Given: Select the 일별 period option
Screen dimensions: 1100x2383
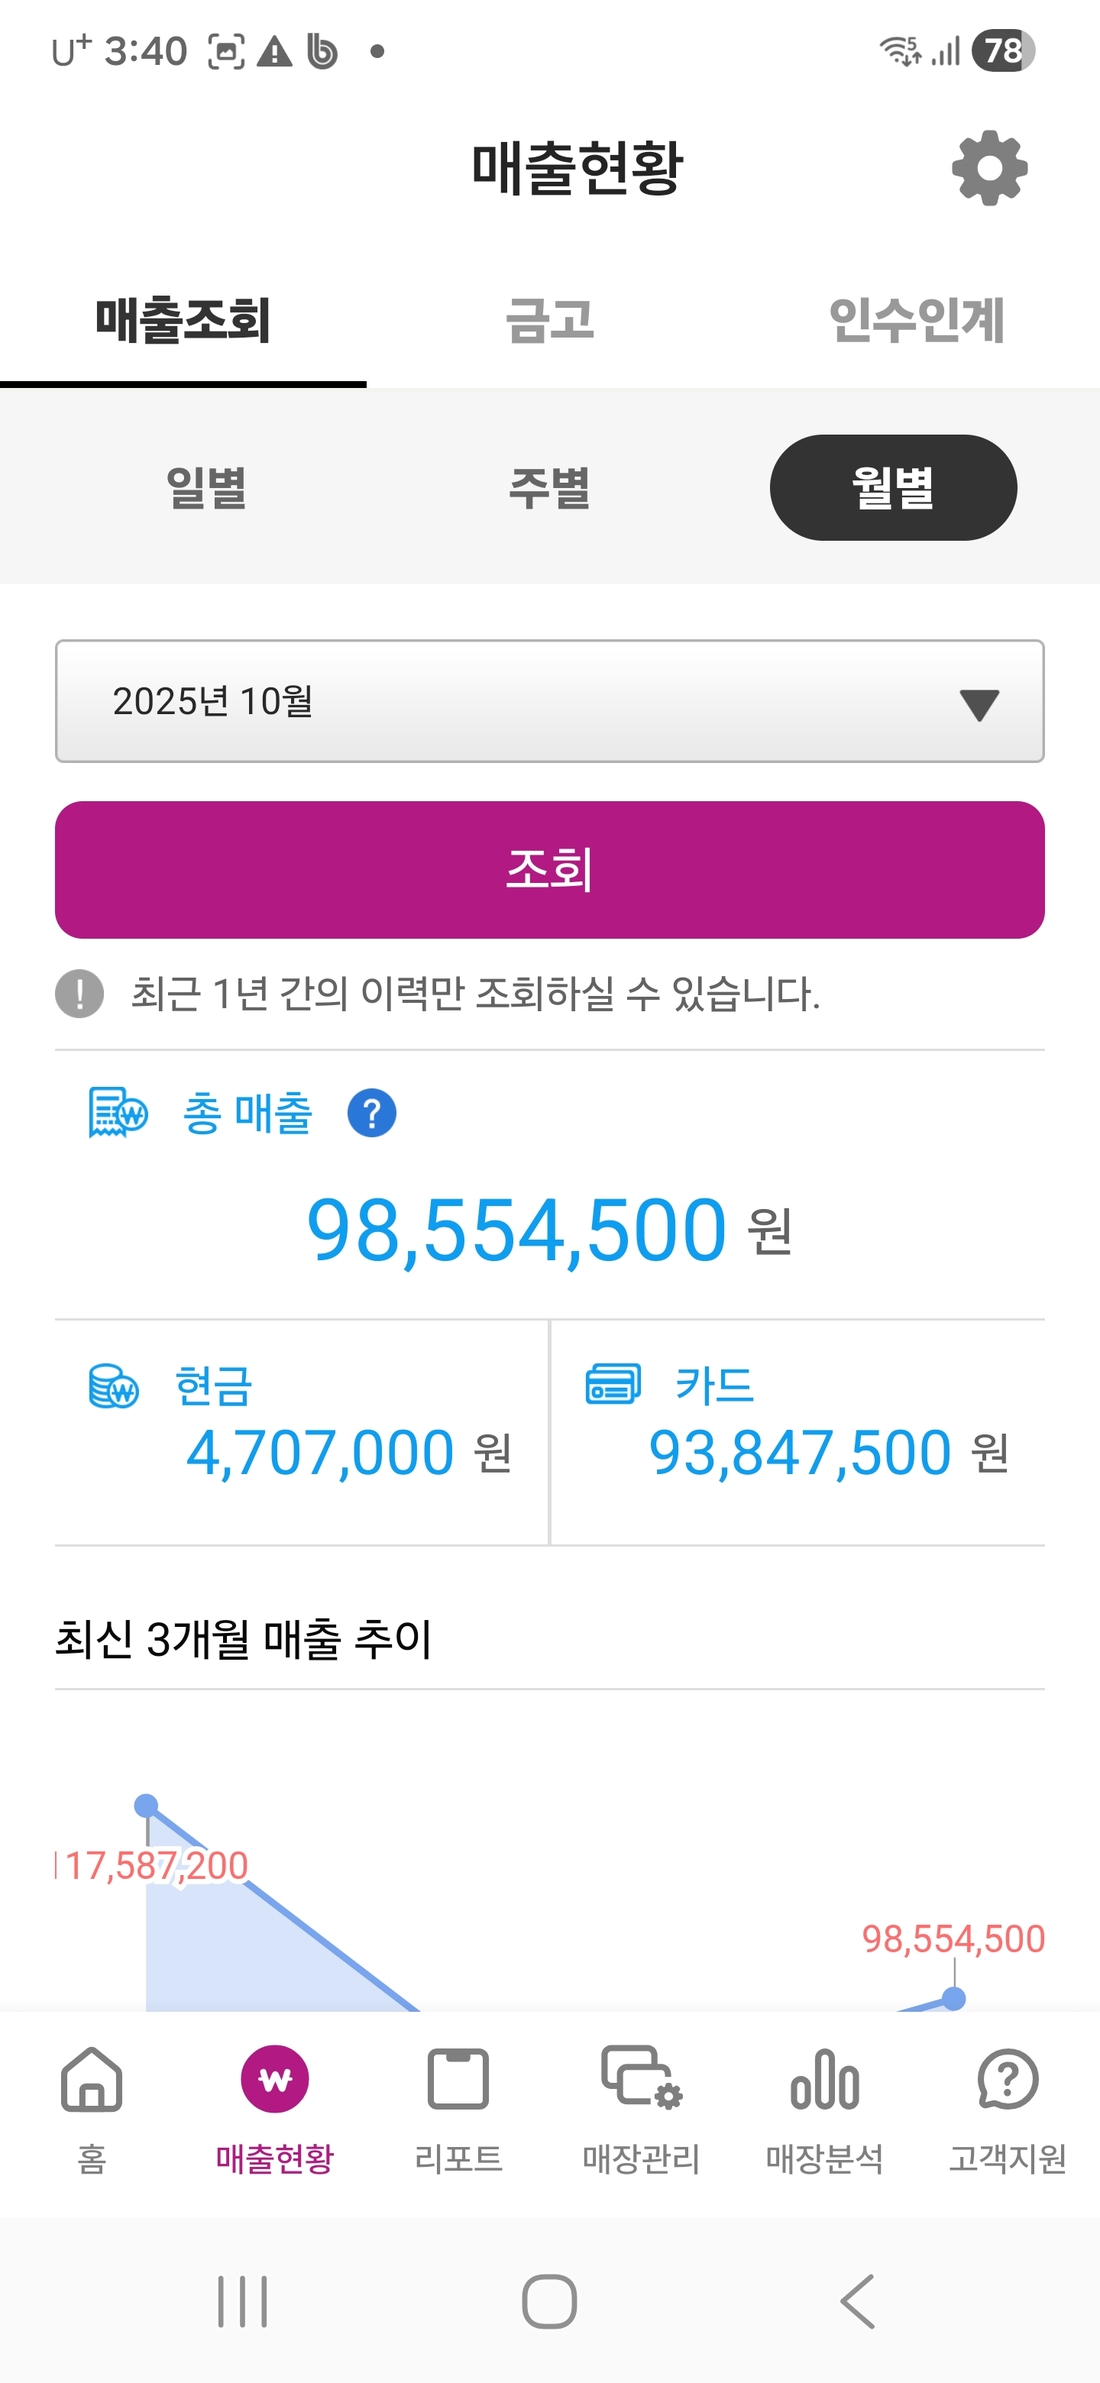Looking at the screenshot, I should 206,488.
